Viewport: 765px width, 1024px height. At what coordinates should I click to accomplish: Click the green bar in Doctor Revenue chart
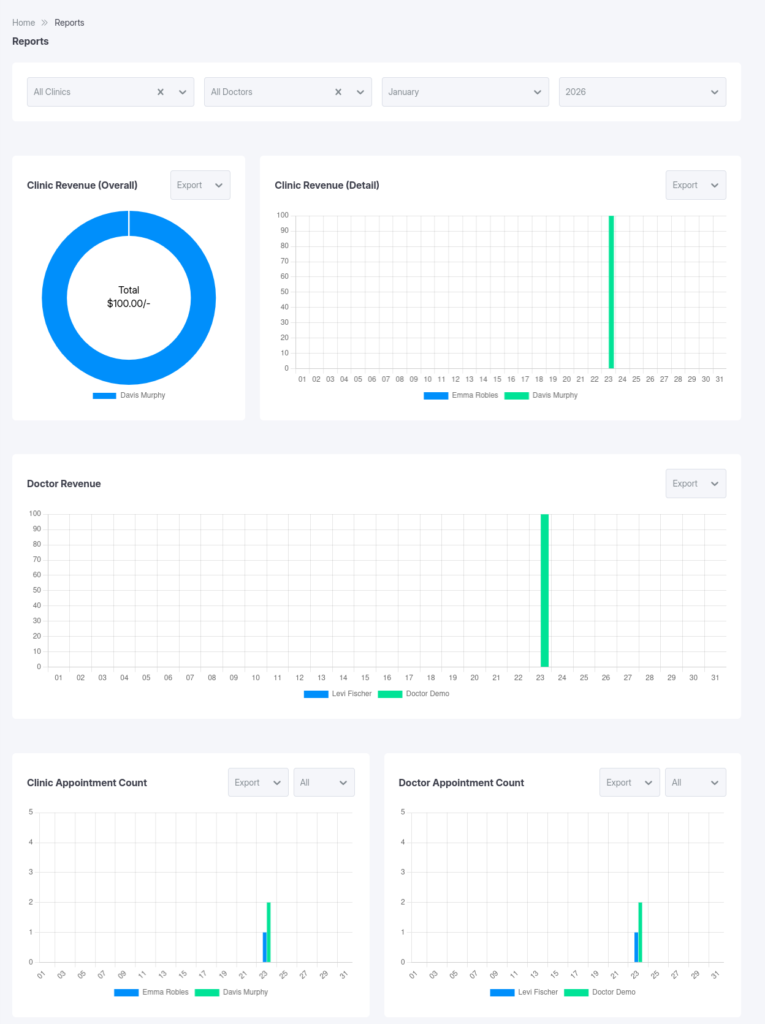coord(545,590)
